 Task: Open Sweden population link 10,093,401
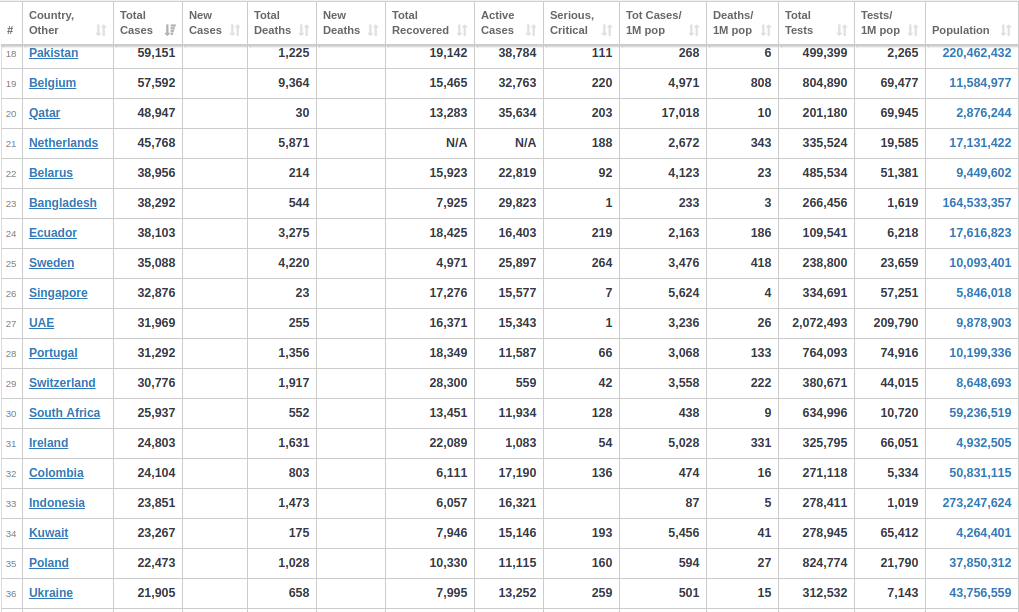[x=980, y=262]
